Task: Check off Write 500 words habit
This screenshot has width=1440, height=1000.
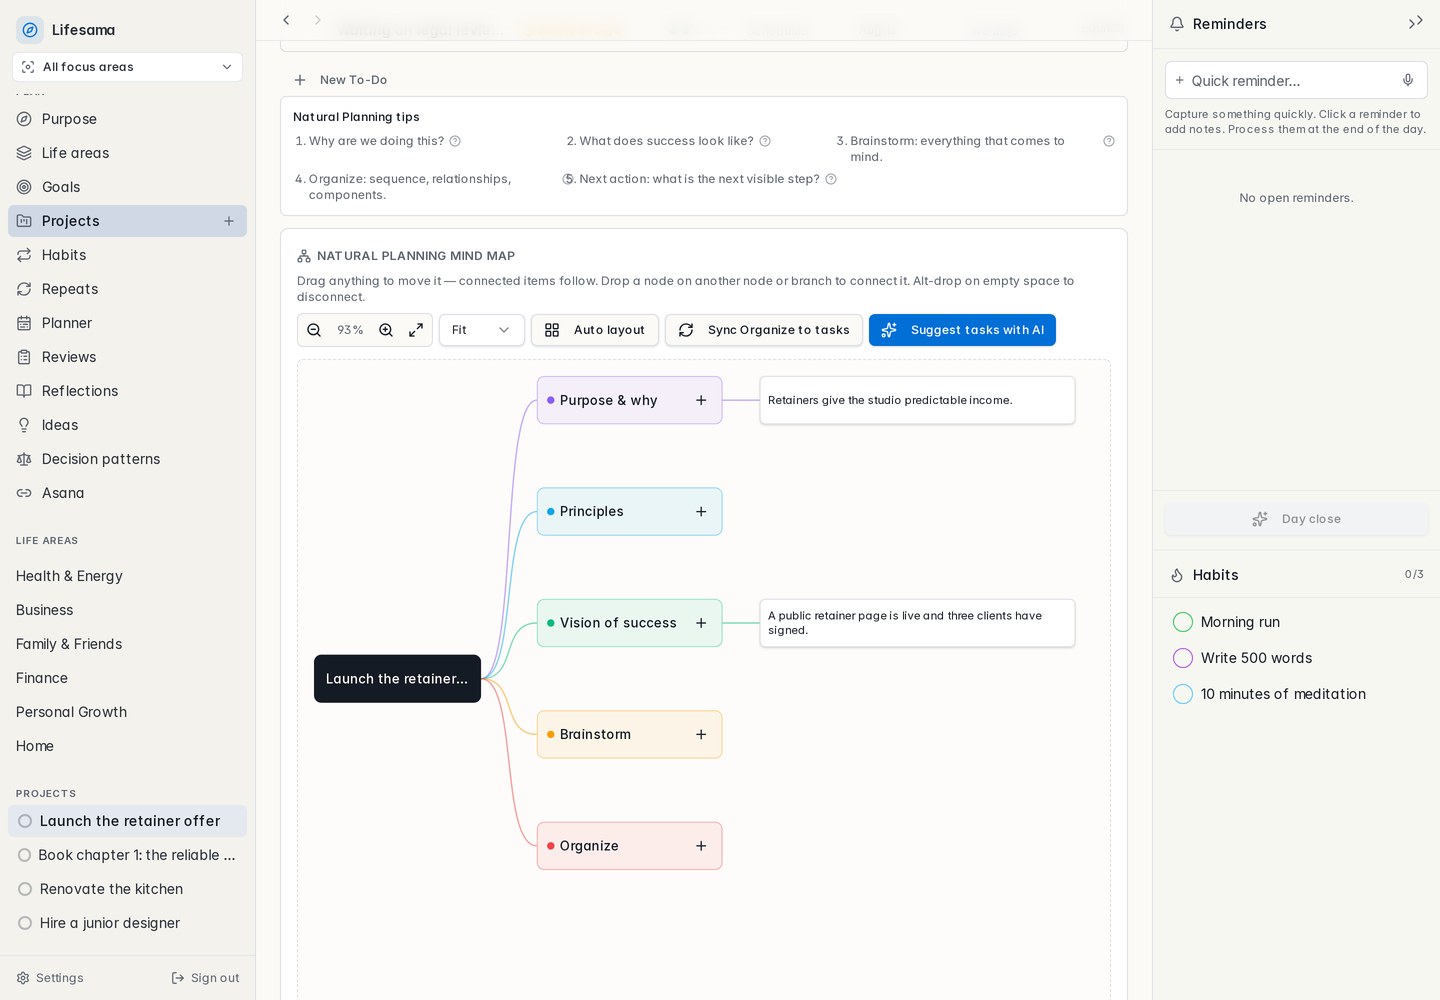Action: pos(1183,658)
